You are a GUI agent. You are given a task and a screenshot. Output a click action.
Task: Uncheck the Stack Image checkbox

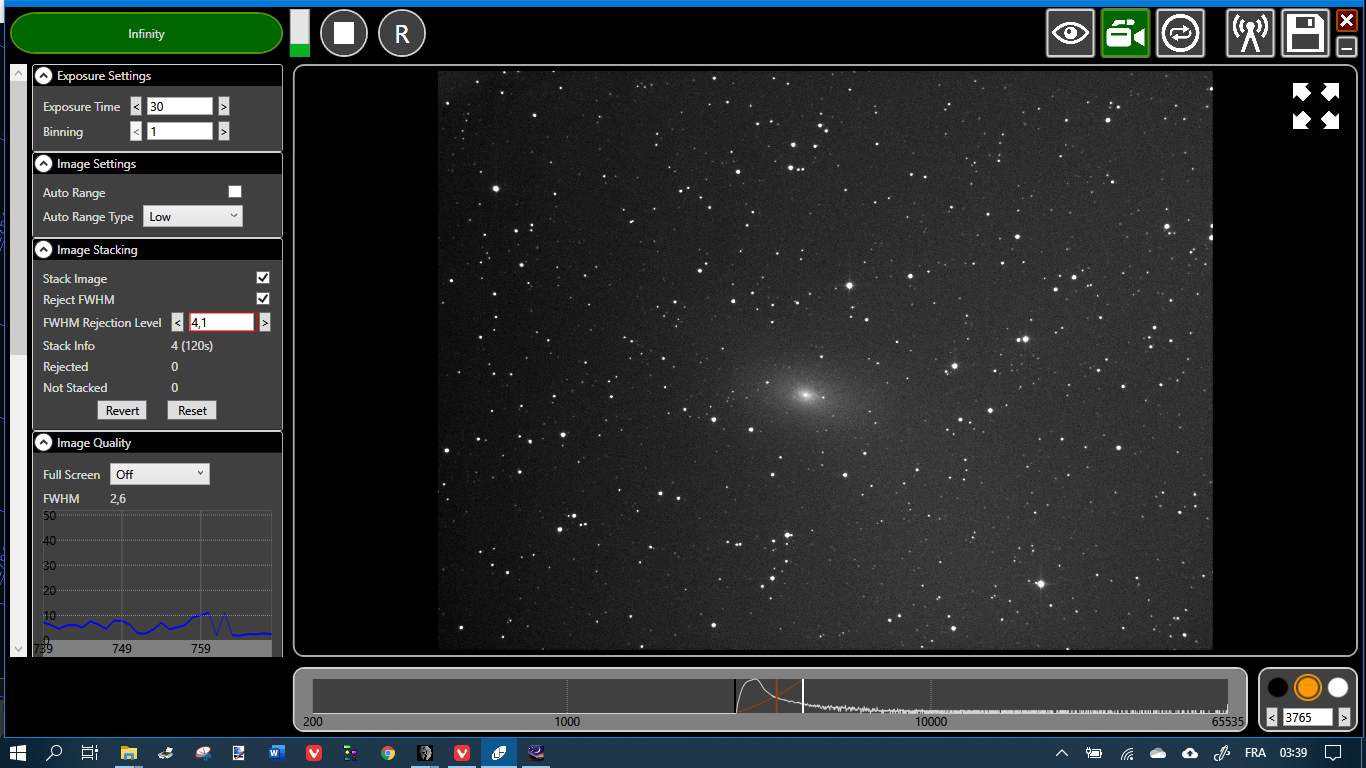point(263,278)
